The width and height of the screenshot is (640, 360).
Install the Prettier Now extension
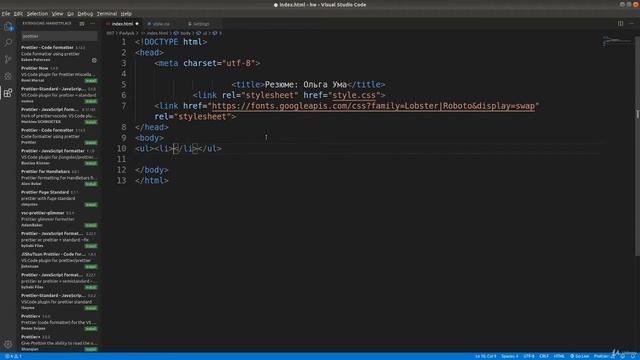pos(91,81)
